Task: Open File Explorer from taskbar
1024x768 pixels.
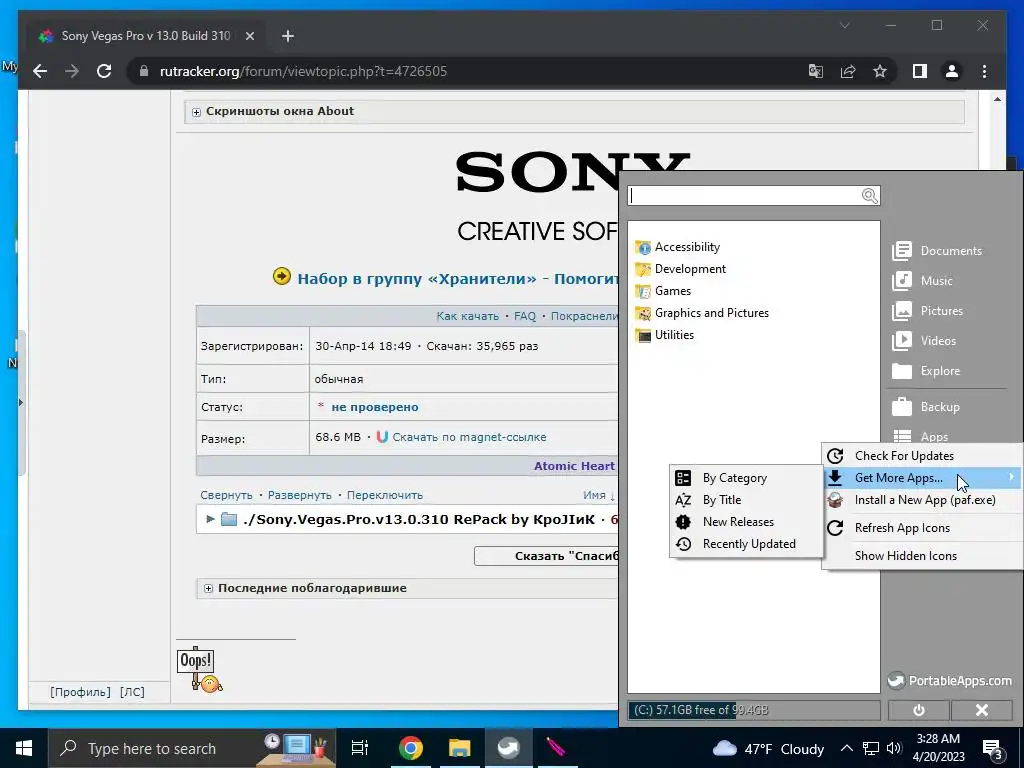Action: click(x=459, y=748)
